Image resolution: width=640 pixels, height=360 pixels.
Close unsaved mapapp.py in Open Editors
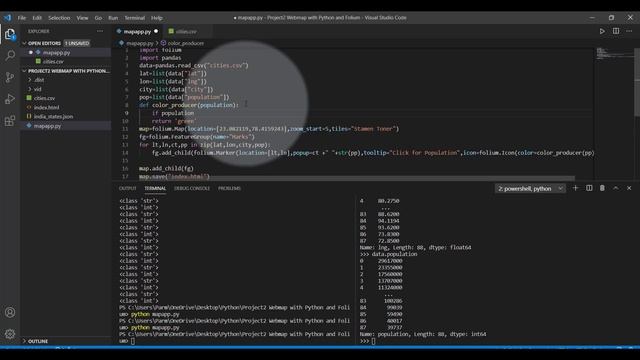pyautogui.click(x=31, y=52)
